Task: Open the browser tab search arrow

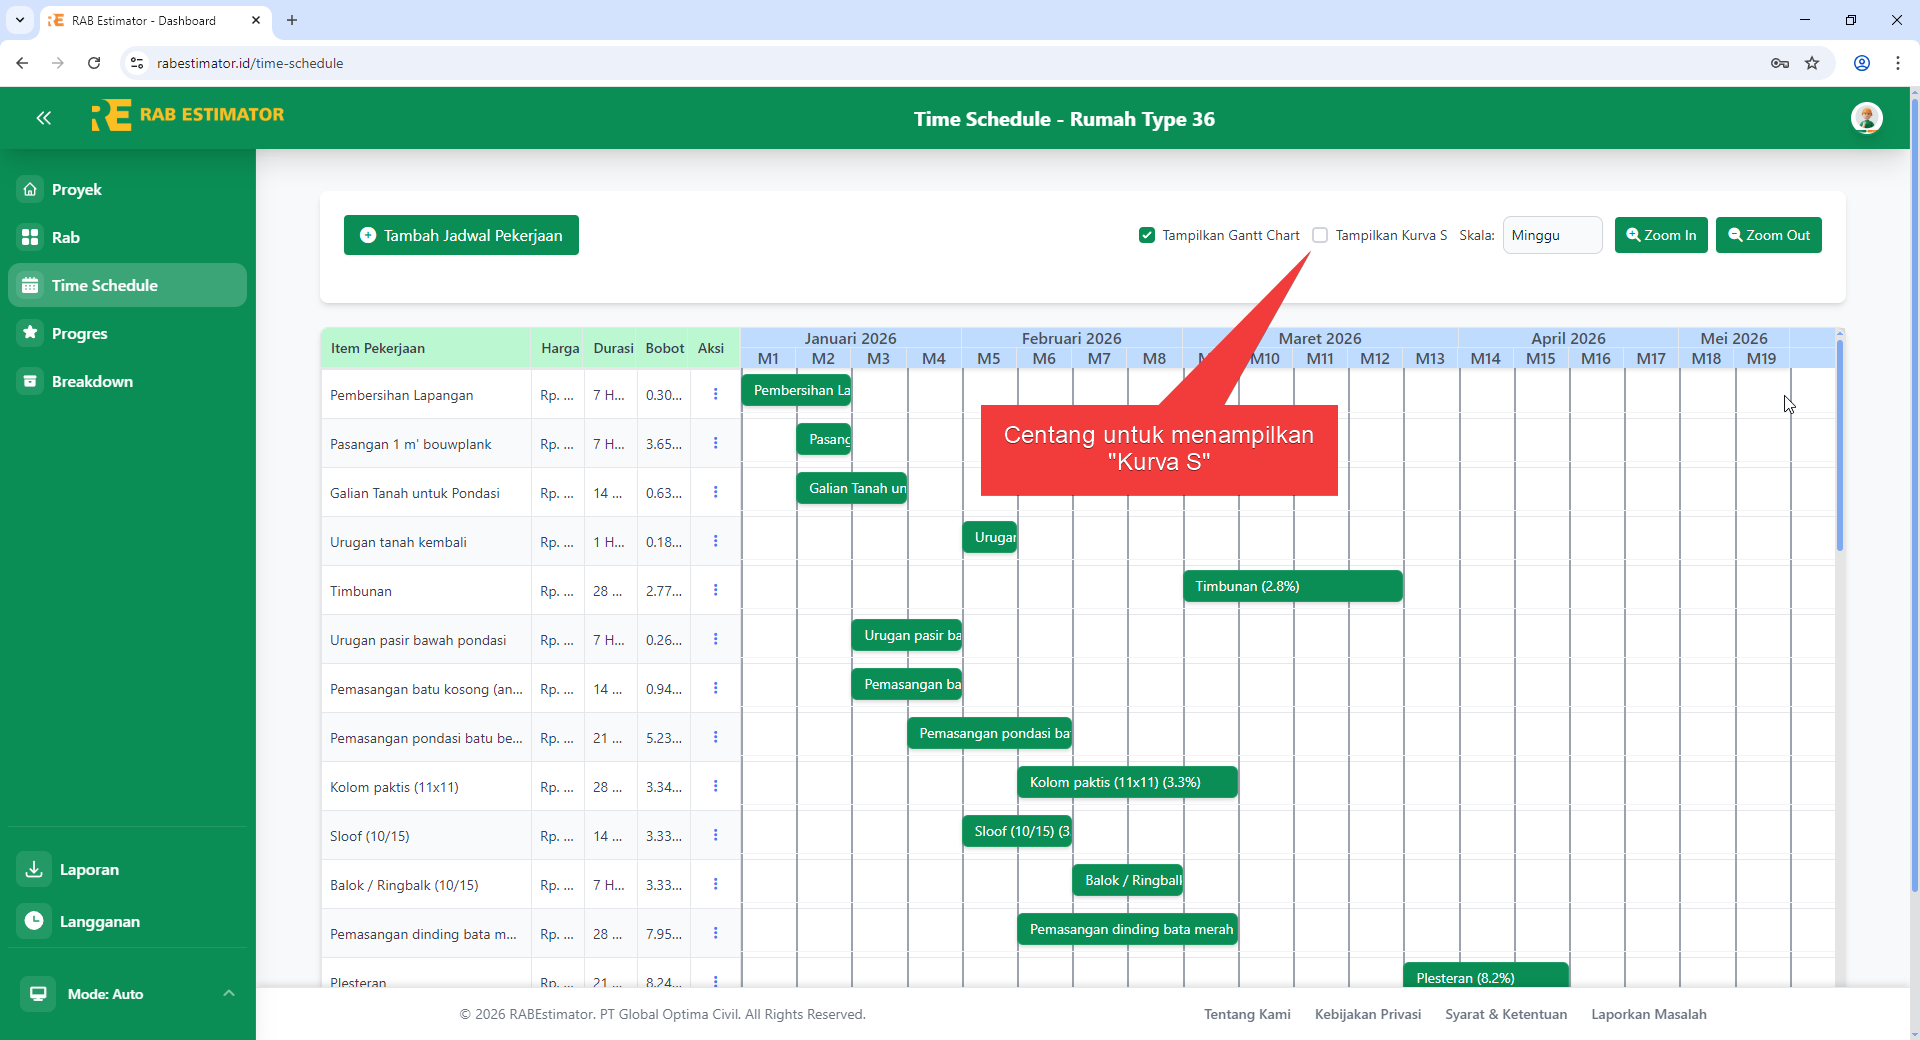Action: click(19, 20)
